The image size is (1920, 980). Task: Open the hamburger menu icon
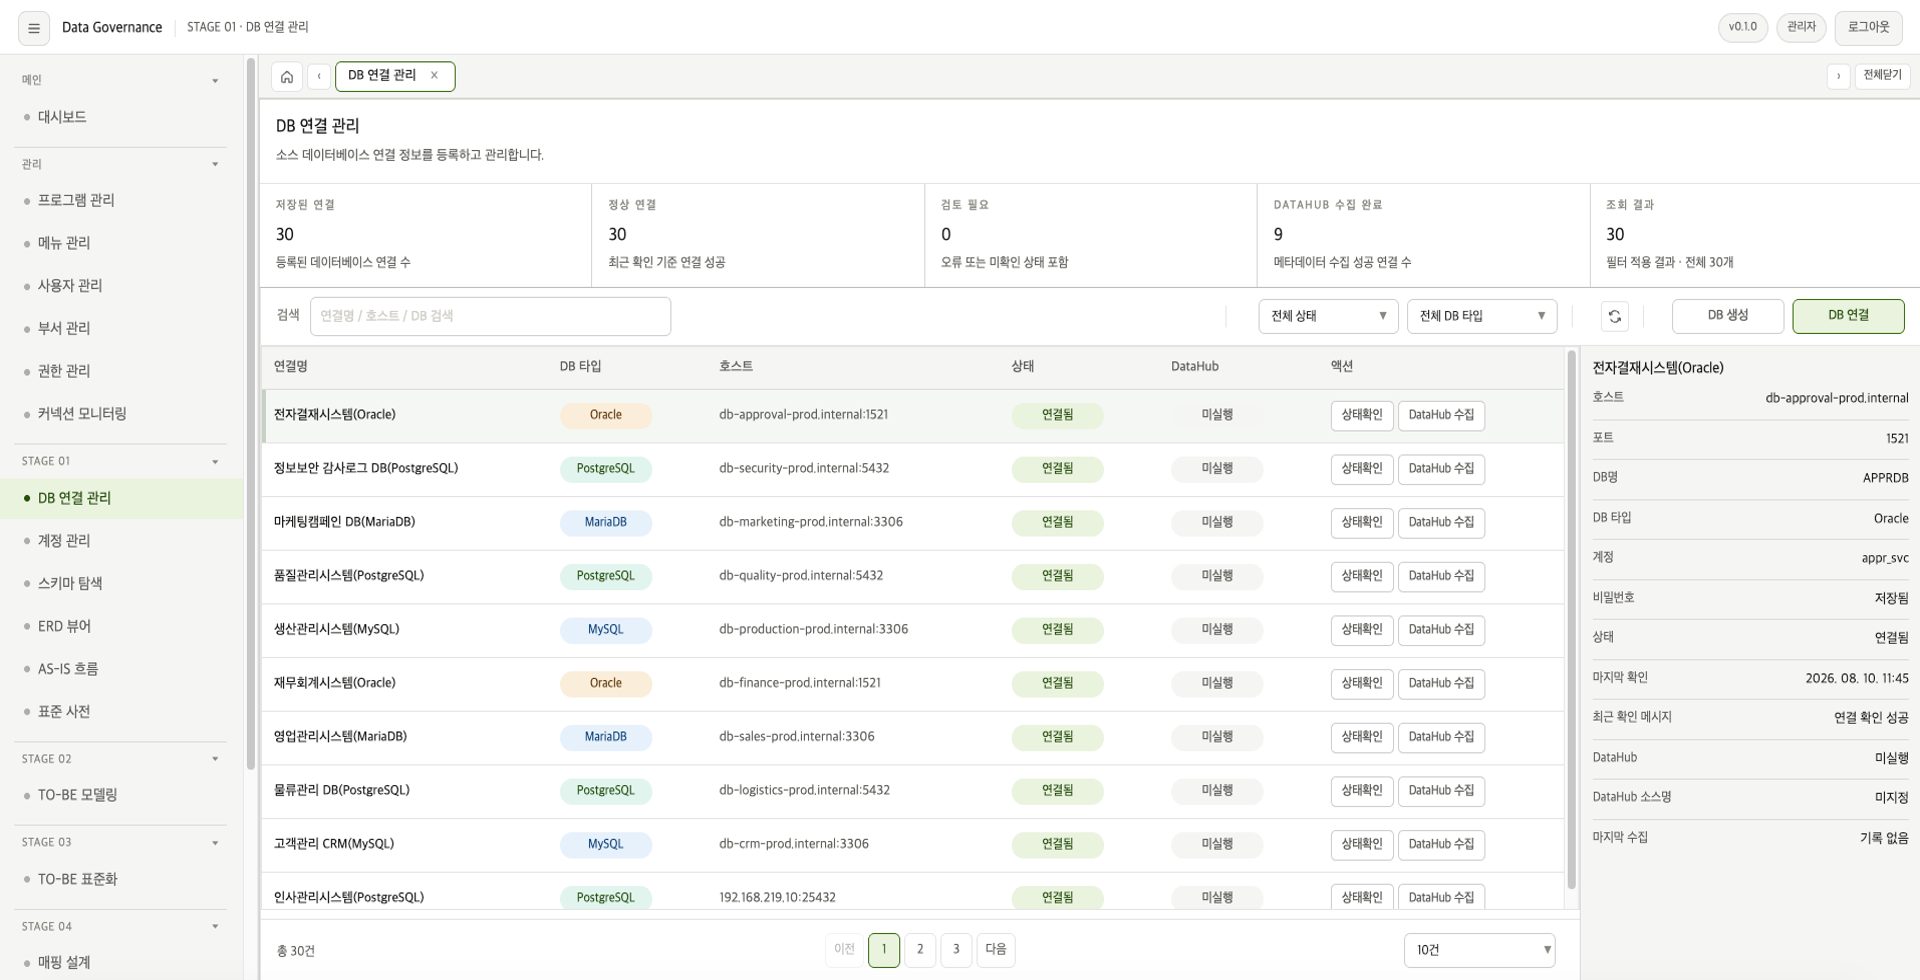[x=34, y=28]
